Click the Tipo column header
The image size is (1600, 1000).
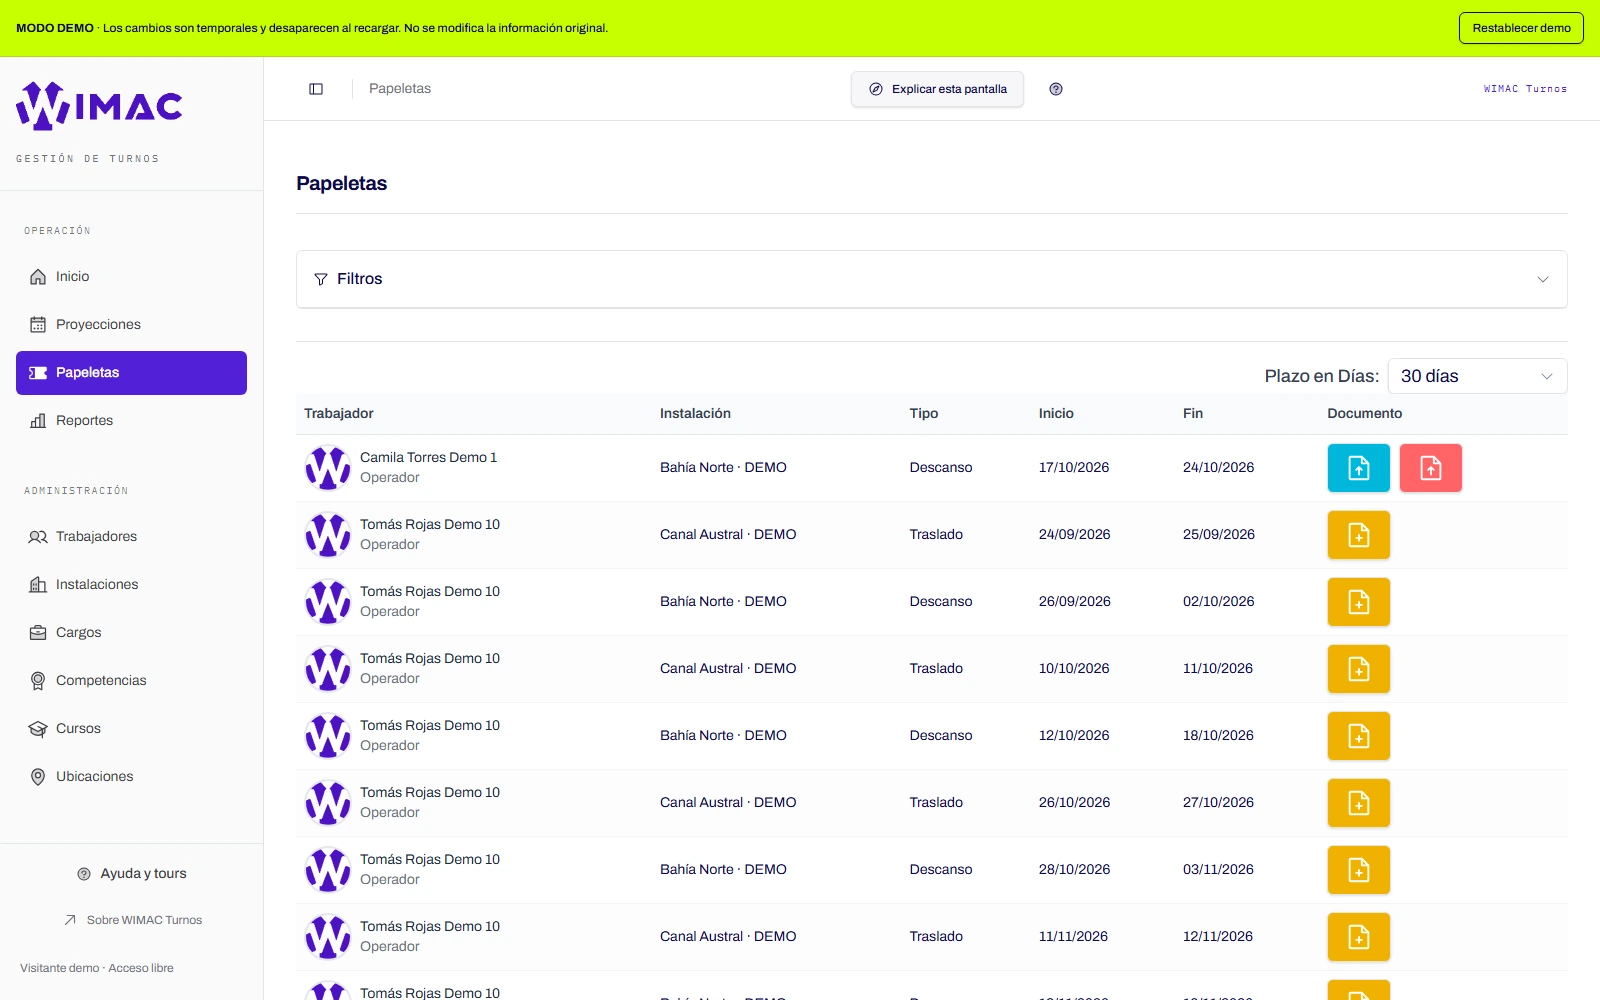924,414
